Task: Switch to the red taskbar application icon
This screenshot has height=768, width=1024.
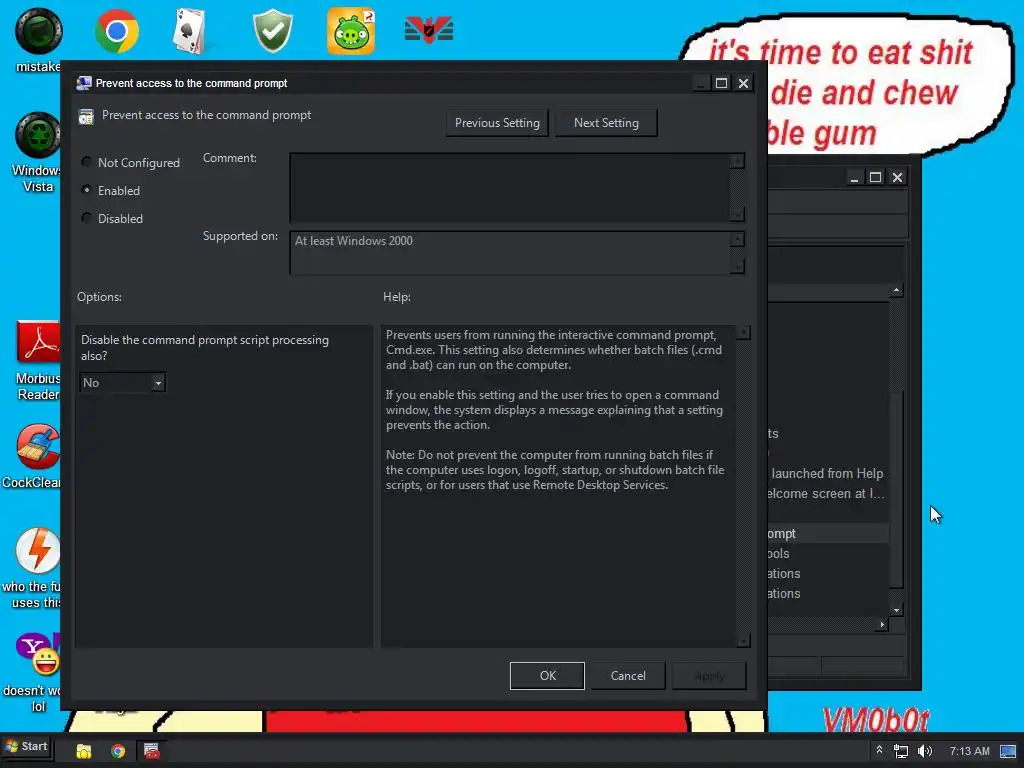Action: 152,751
